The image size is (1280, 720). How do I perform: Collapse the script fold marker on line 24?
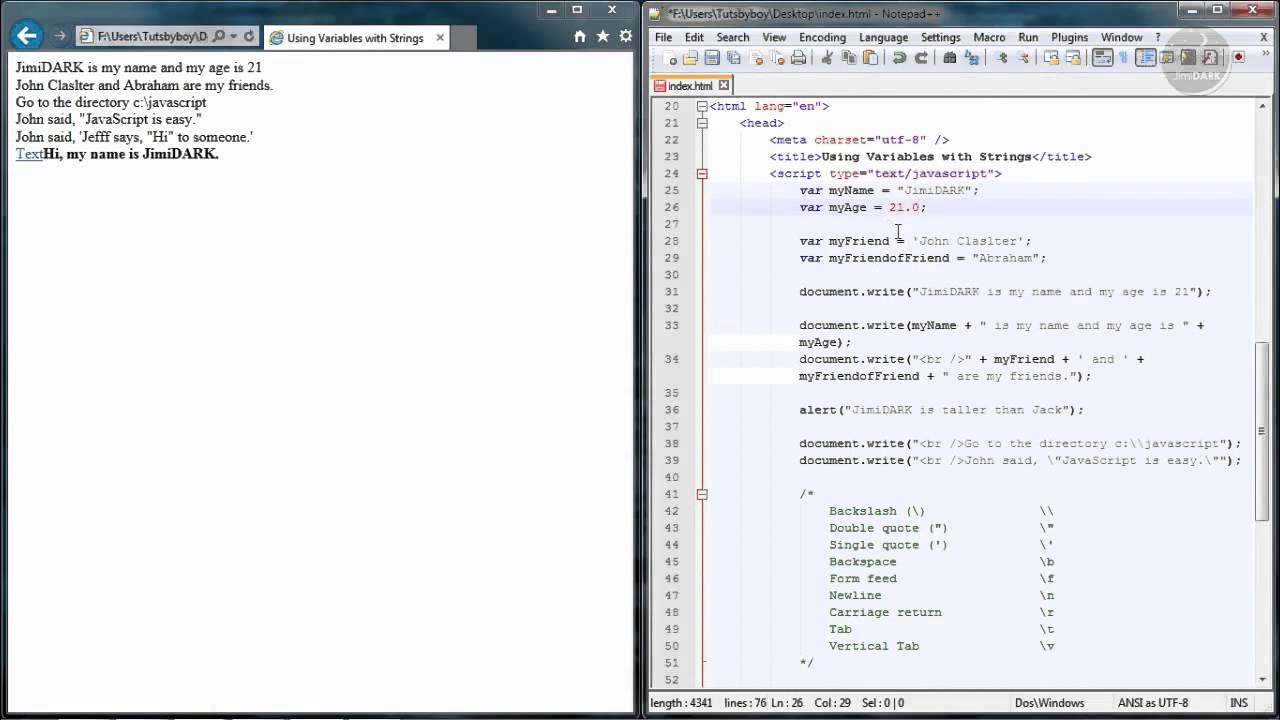702,174
